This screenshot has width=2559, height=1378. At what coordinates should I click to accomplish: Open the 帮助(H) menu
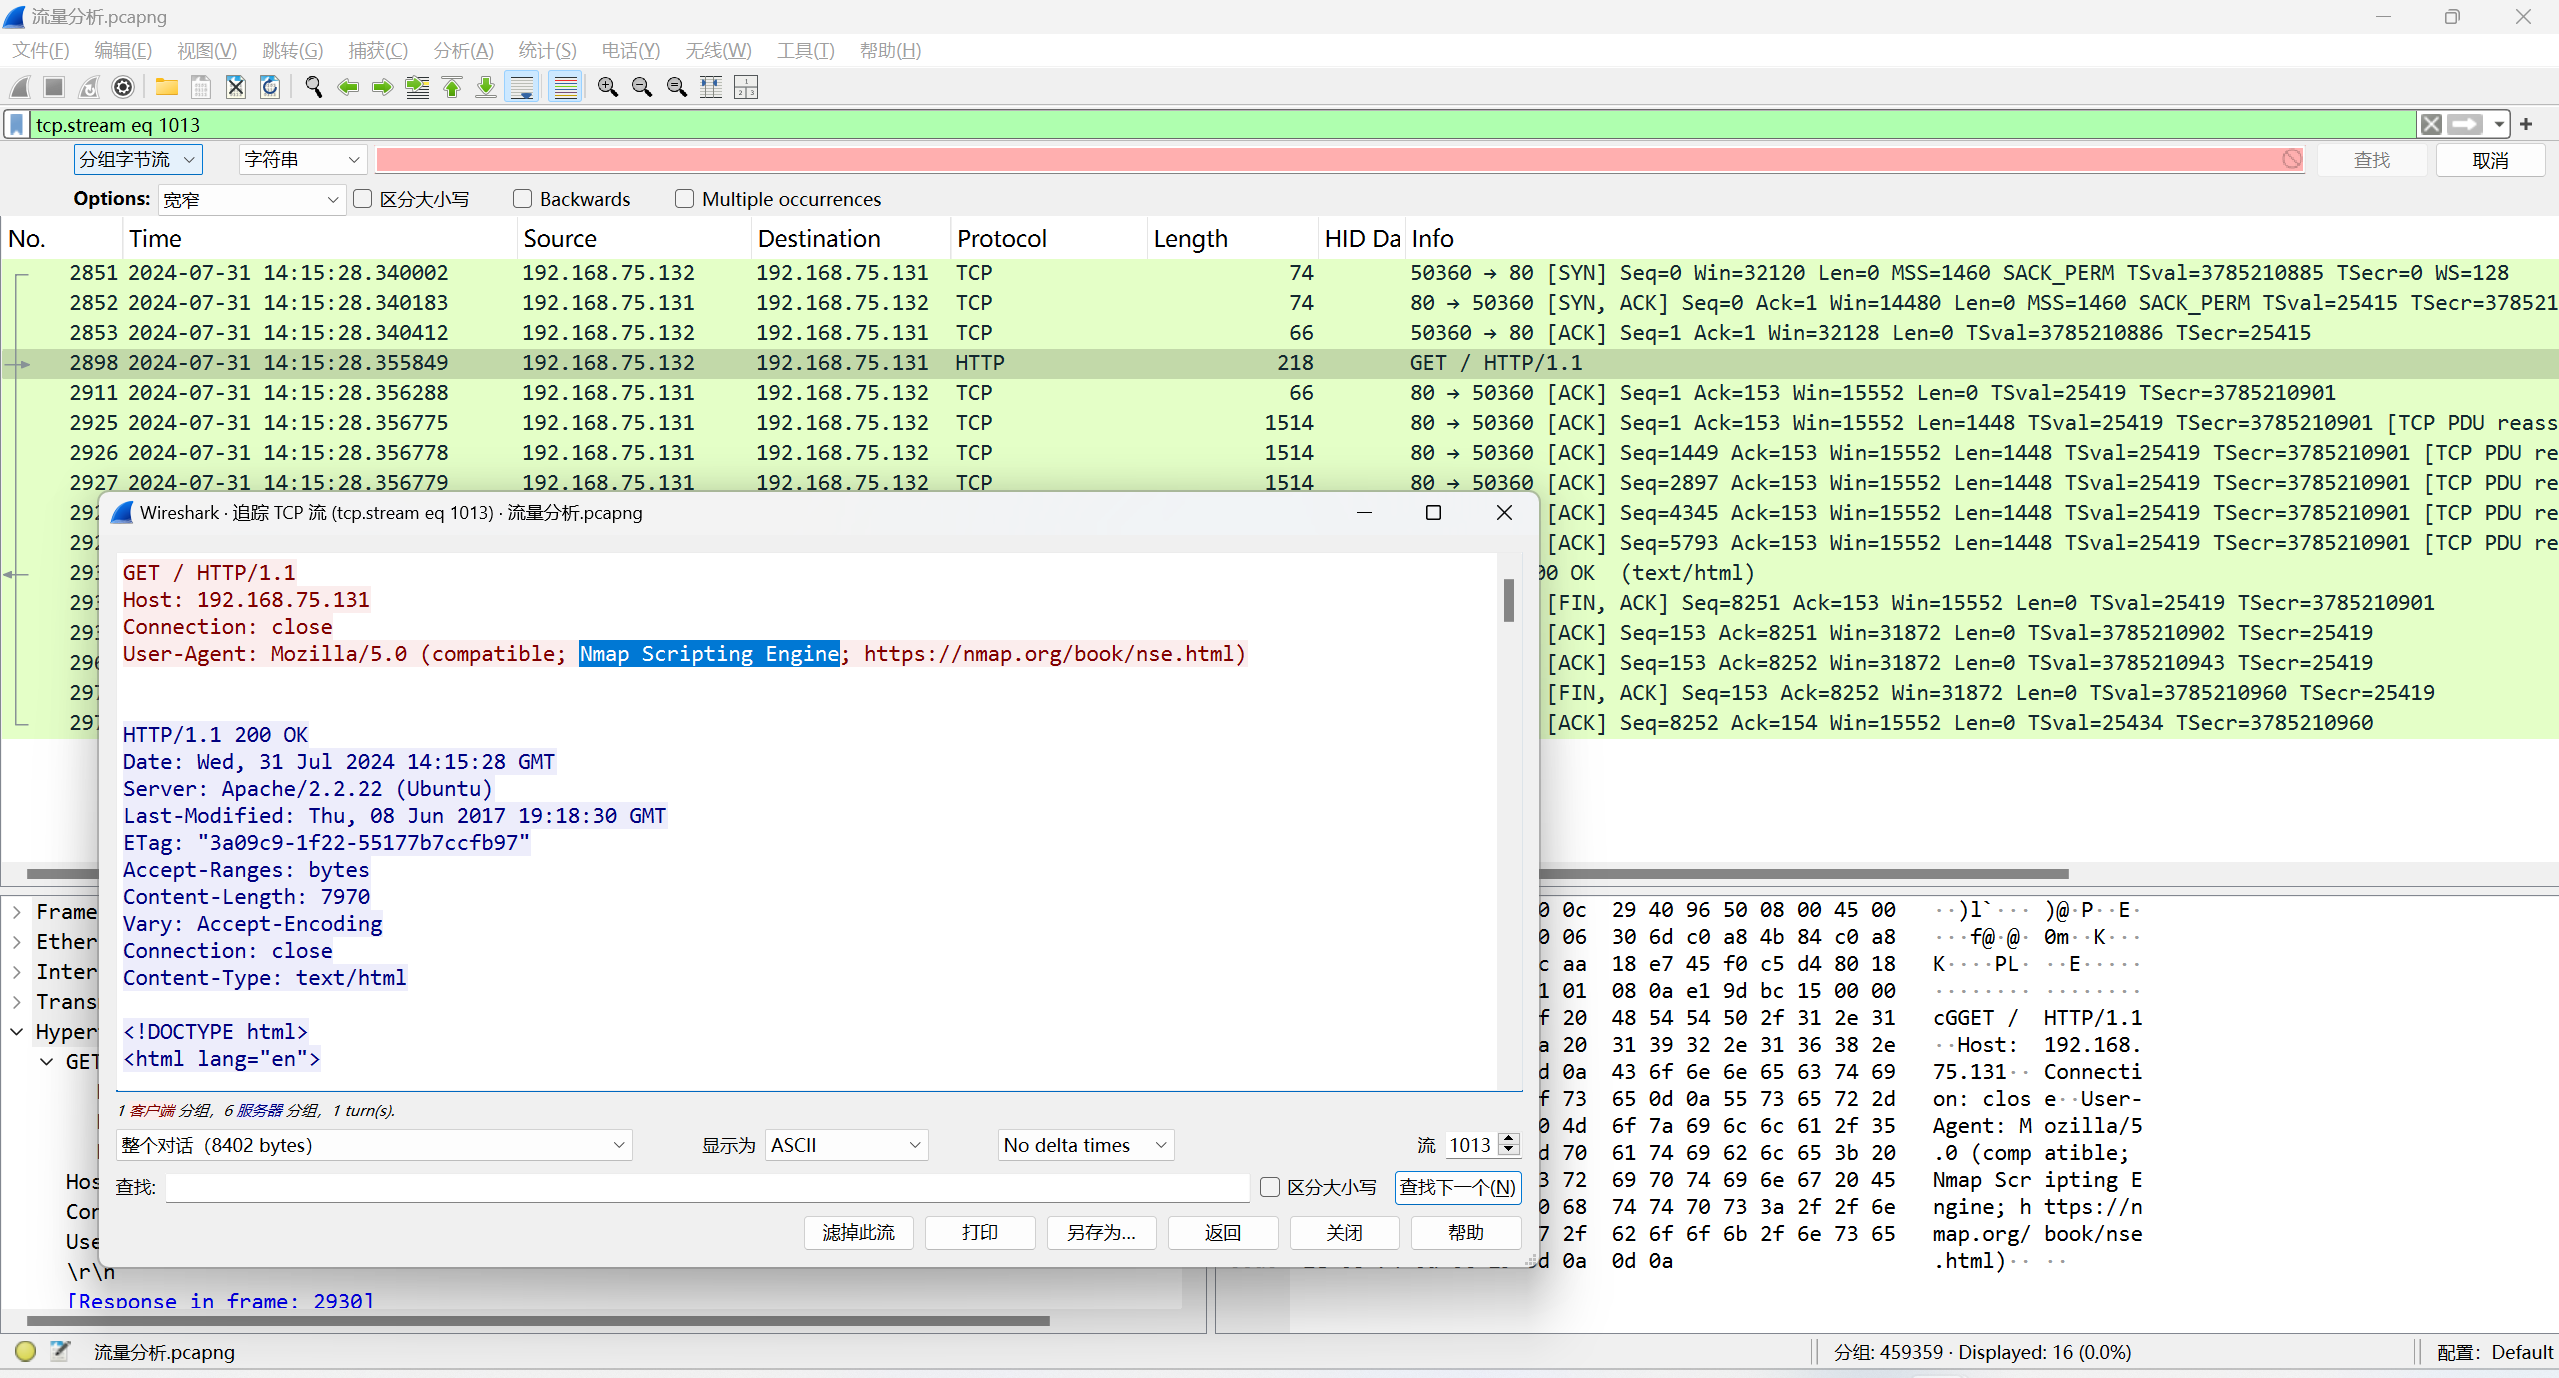[890, 50]
